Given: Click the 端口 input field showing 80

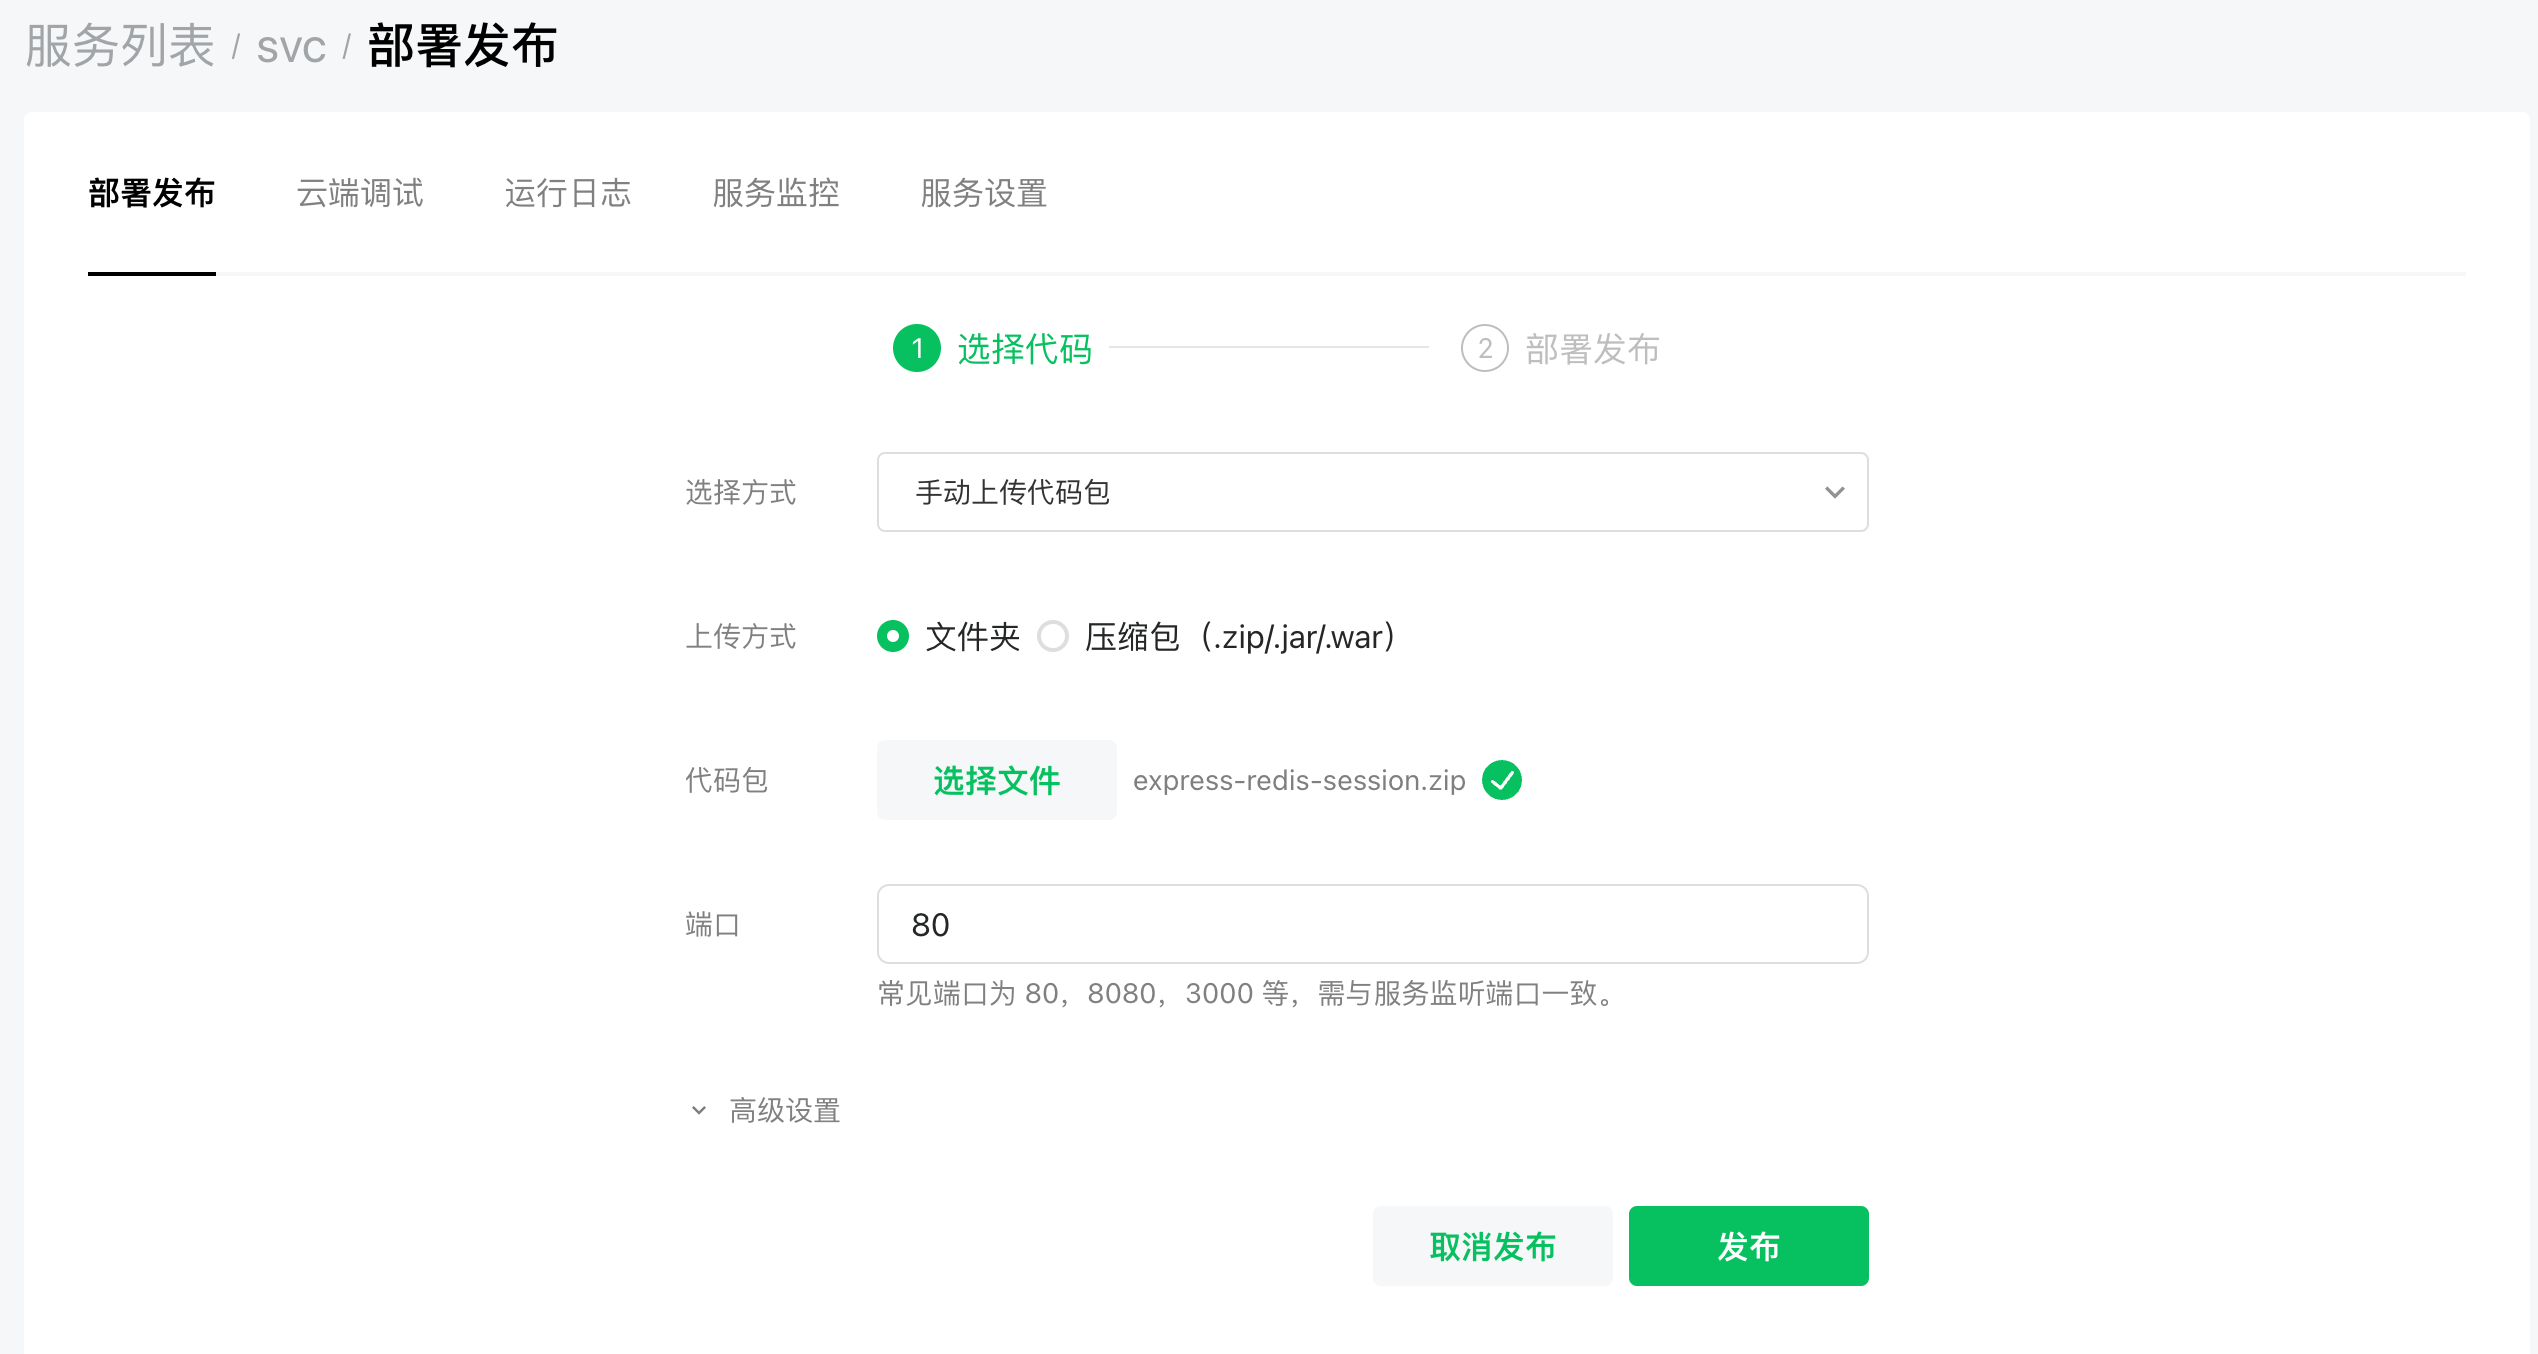Looking at the screenshot, I should click(x=1371, y=924).
